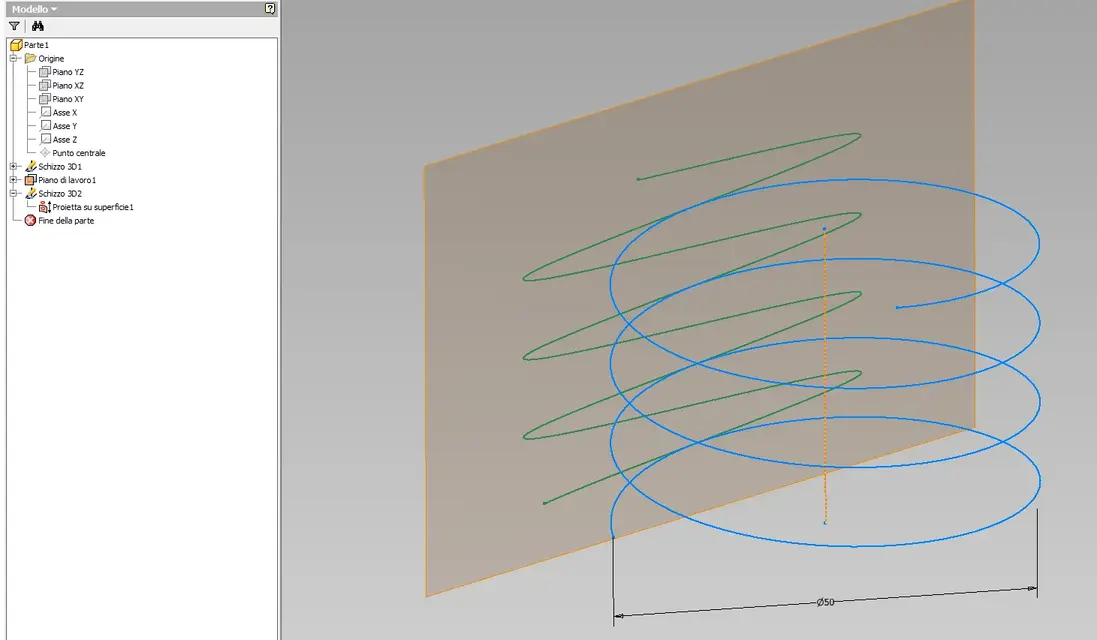This screenshot has width=1097, height=640.
Task: Collapse the Schizzo 3D2 node
Action: [13, 193]
